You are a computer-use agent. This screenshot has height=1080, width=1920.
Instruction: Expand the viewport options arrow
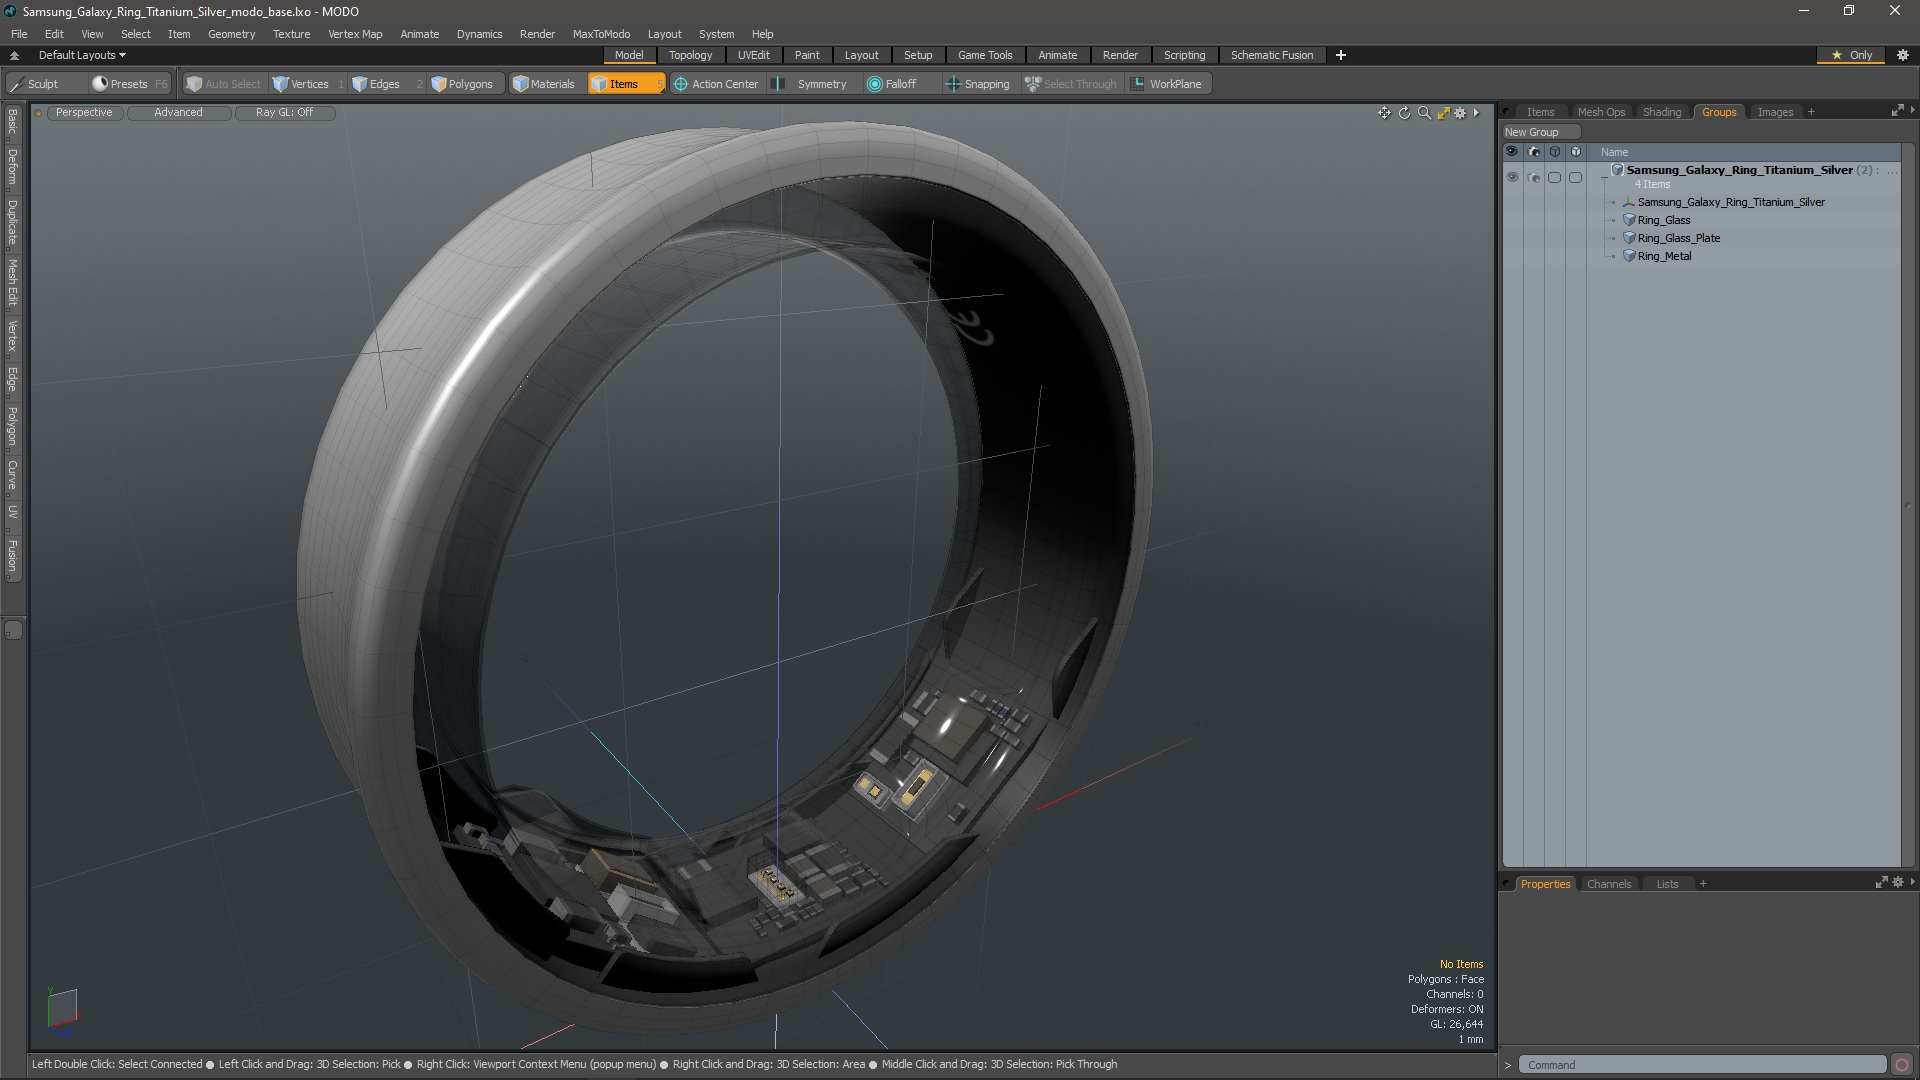(1477, 113)
